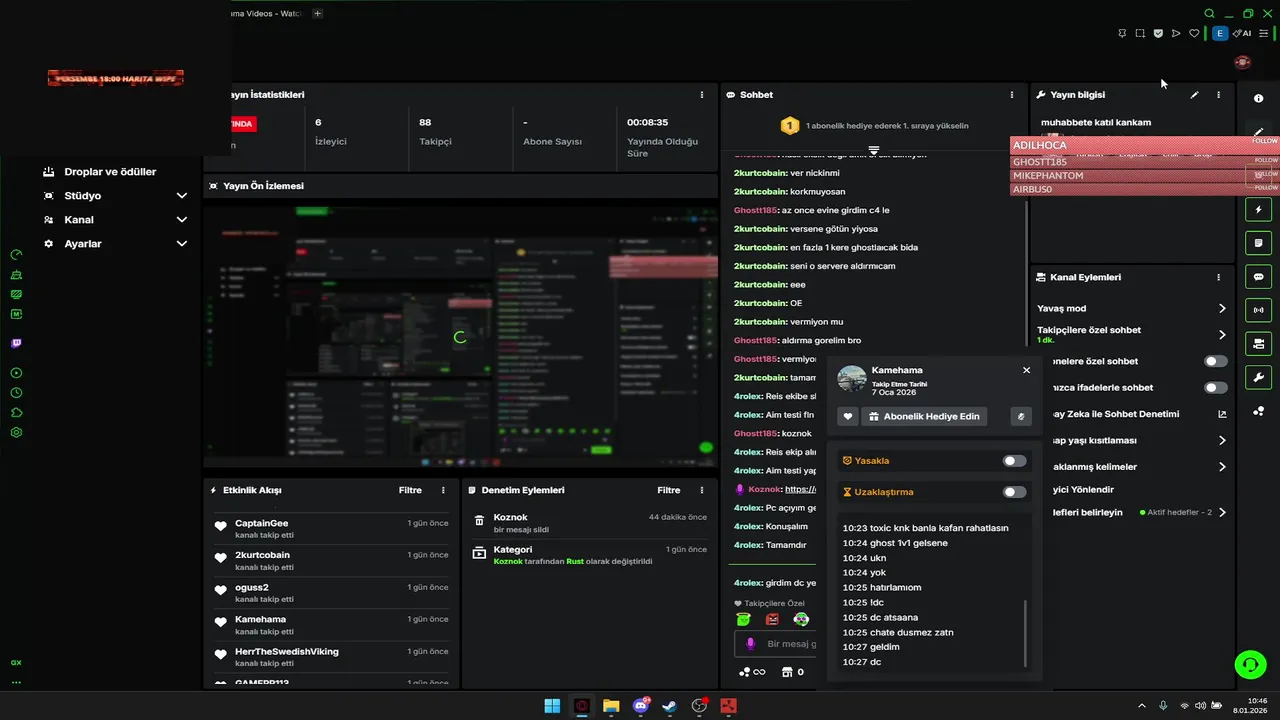Open the channel actions widget icon in sidebar

point(1258,344)
